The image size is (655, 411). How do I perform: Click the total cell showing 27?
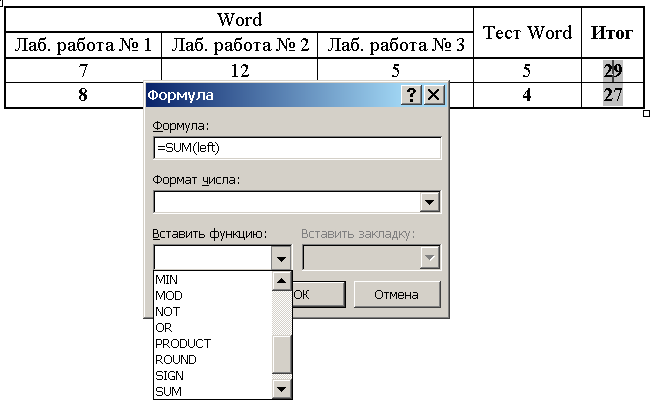click(x=612, y=95)
